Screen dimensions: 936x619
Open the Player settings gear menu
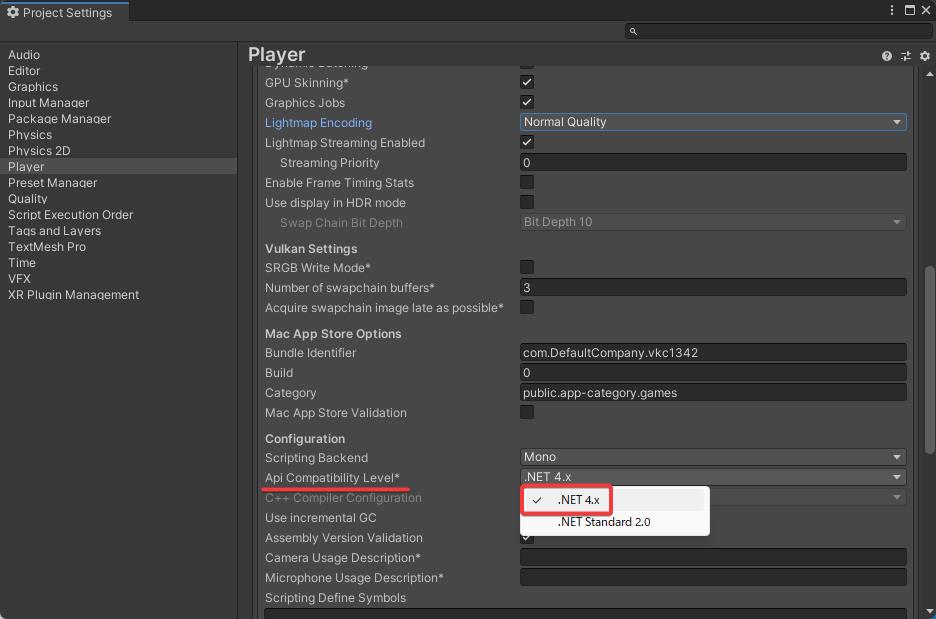(x=924, y=56)
